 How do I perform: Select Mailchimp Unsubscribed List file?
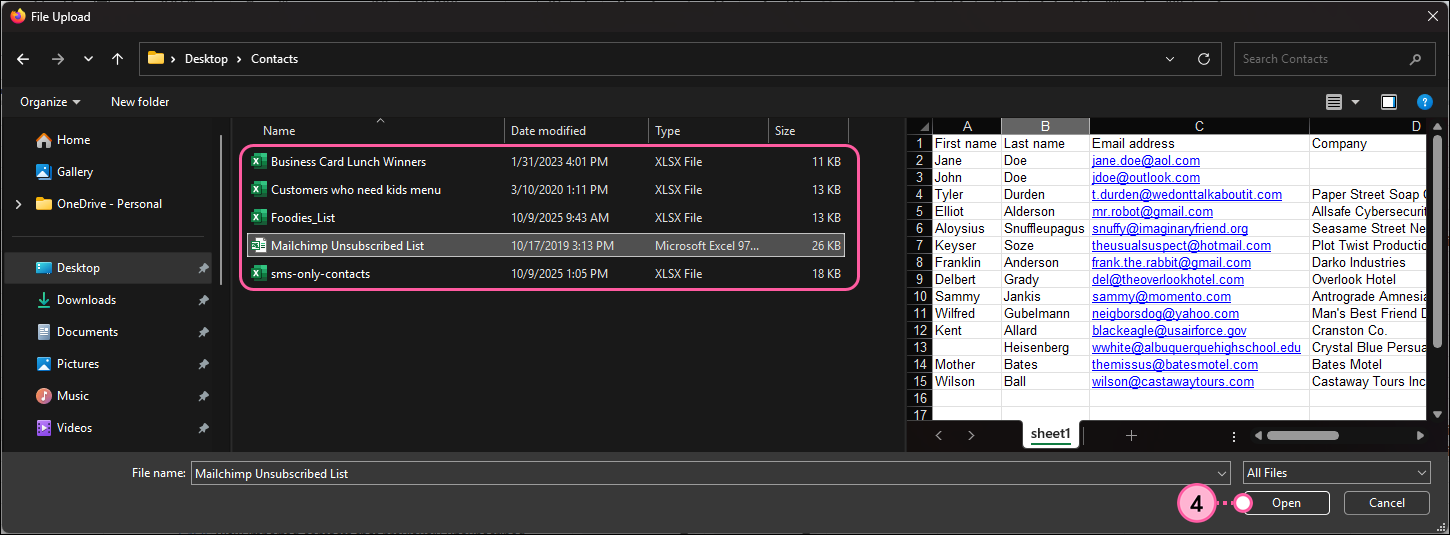click(546, 246)
